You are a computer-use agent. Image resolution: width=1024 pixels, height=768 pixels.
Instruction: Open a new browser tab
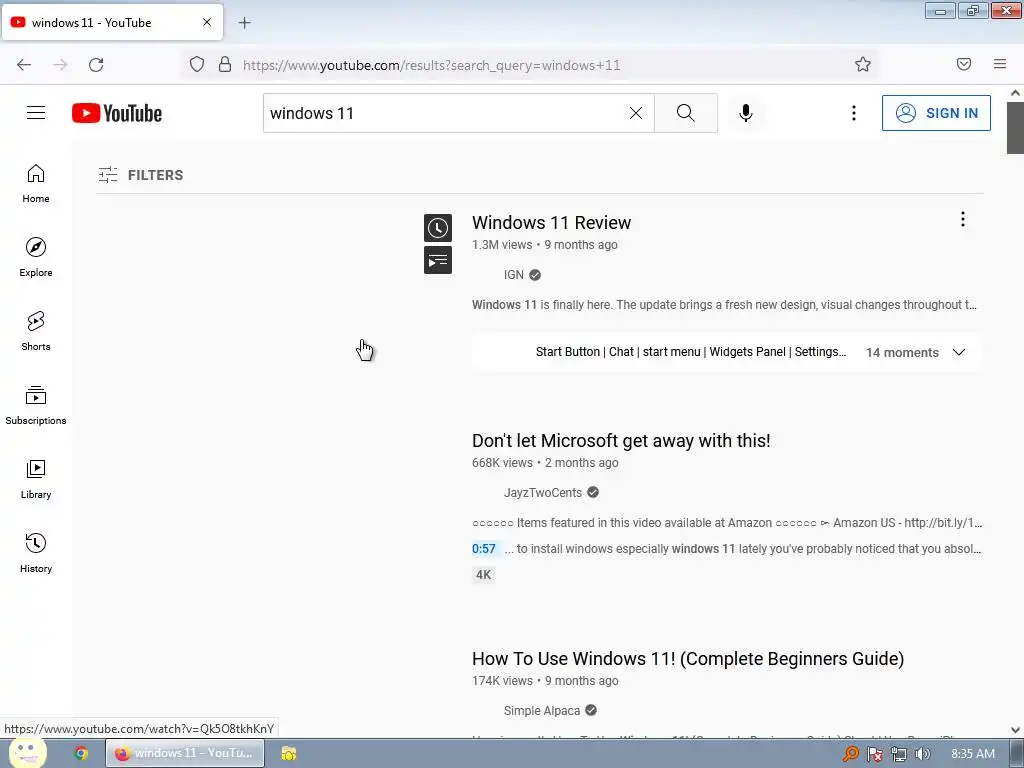pos(244,23)
